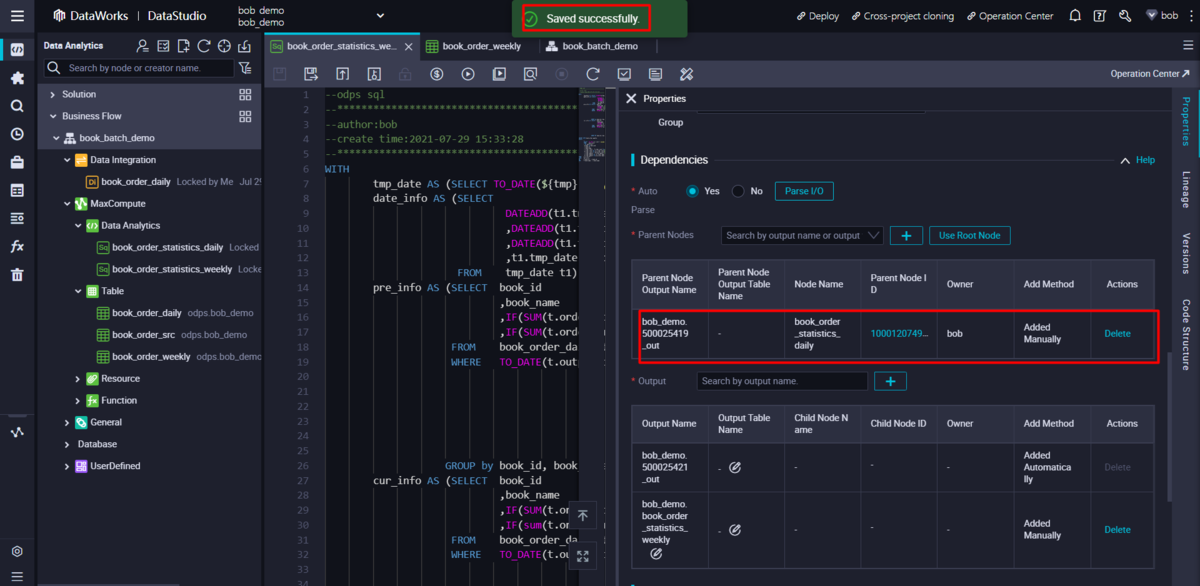
Task: Click the Run play icon in toolbar
Action: click(468, 74)
